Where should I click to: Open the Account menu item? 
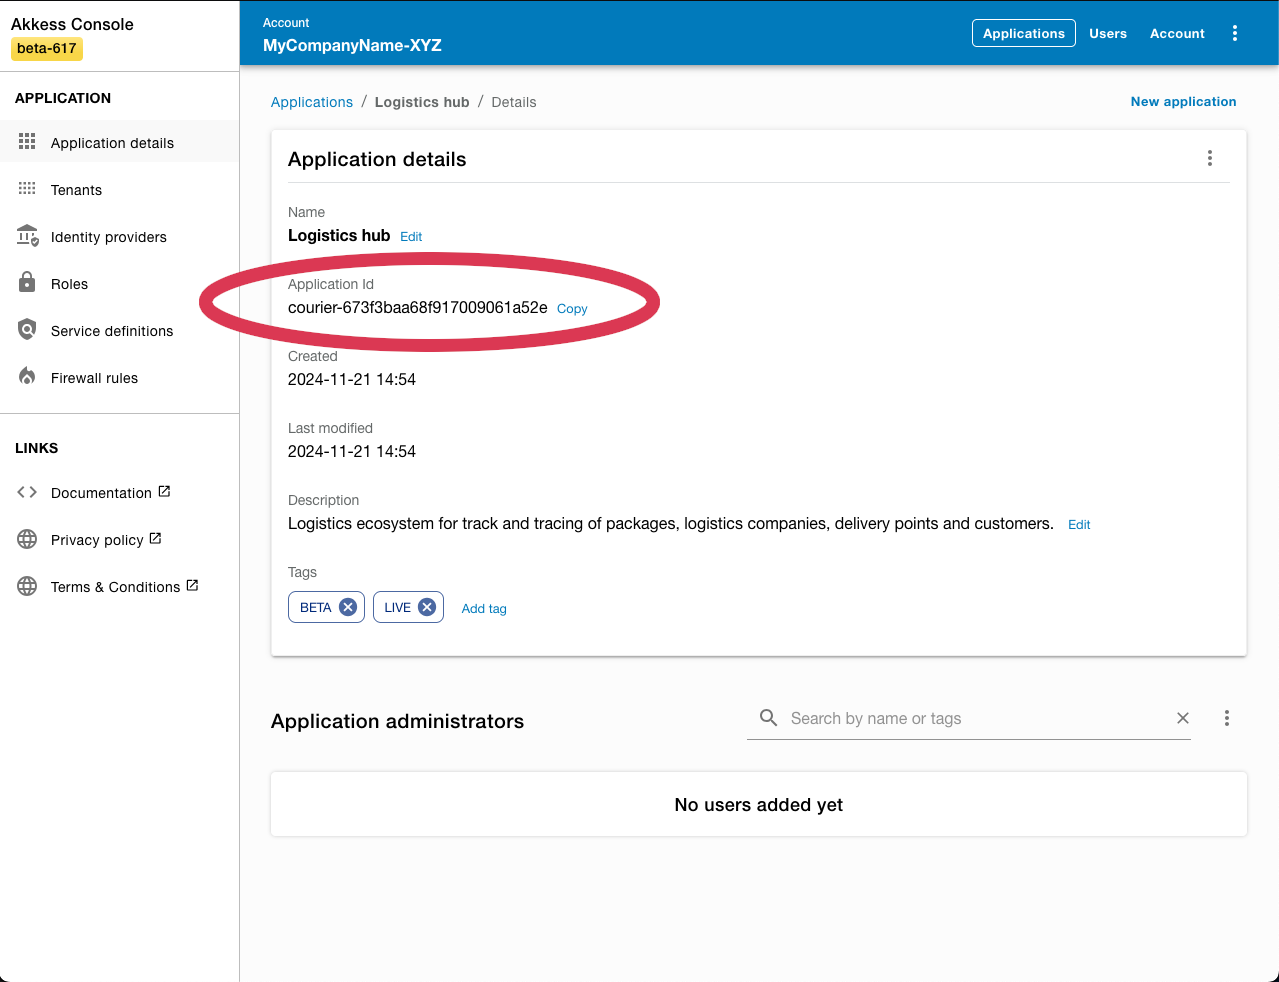click(1176, 33)
